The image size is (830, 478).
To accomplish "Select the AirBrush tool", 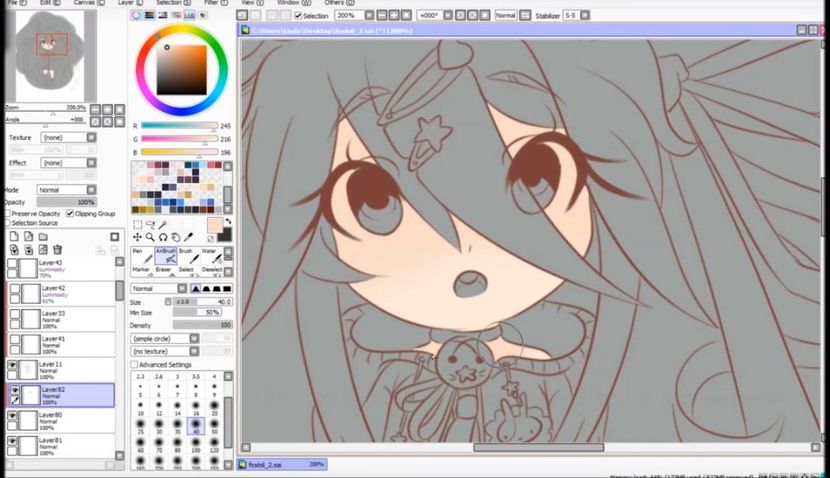I will (165, 257).
